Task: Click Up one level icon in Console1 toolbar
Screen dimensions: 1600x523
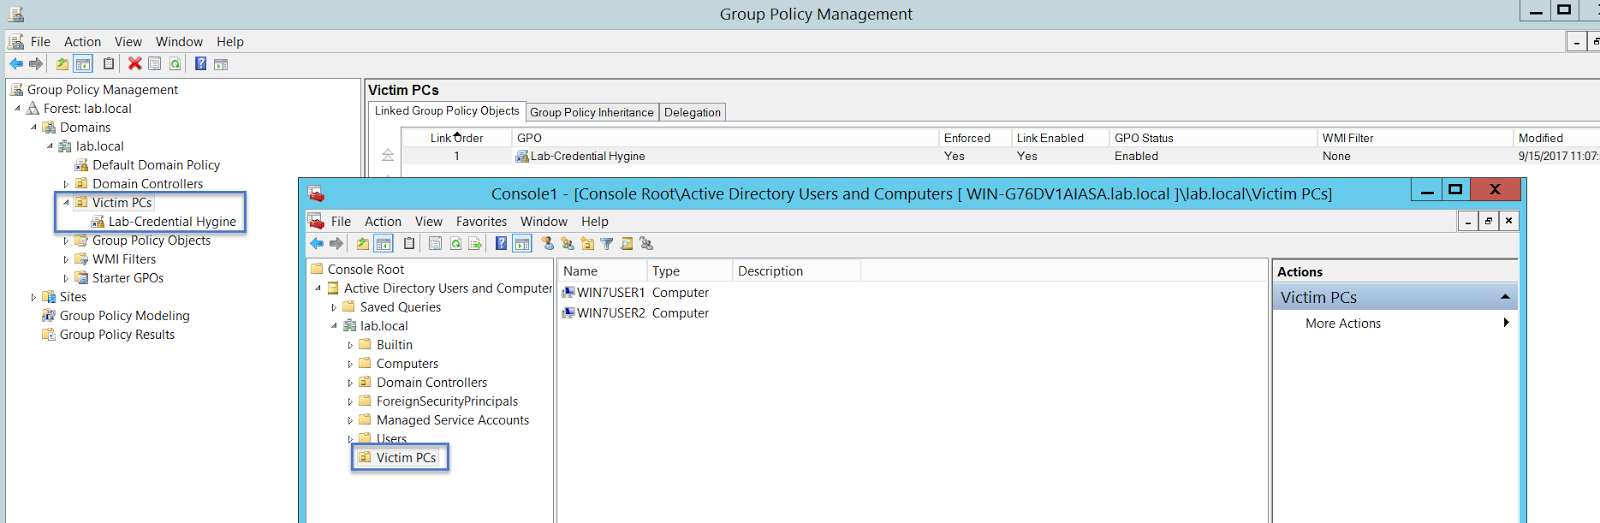Action: [x=363, y=244]
